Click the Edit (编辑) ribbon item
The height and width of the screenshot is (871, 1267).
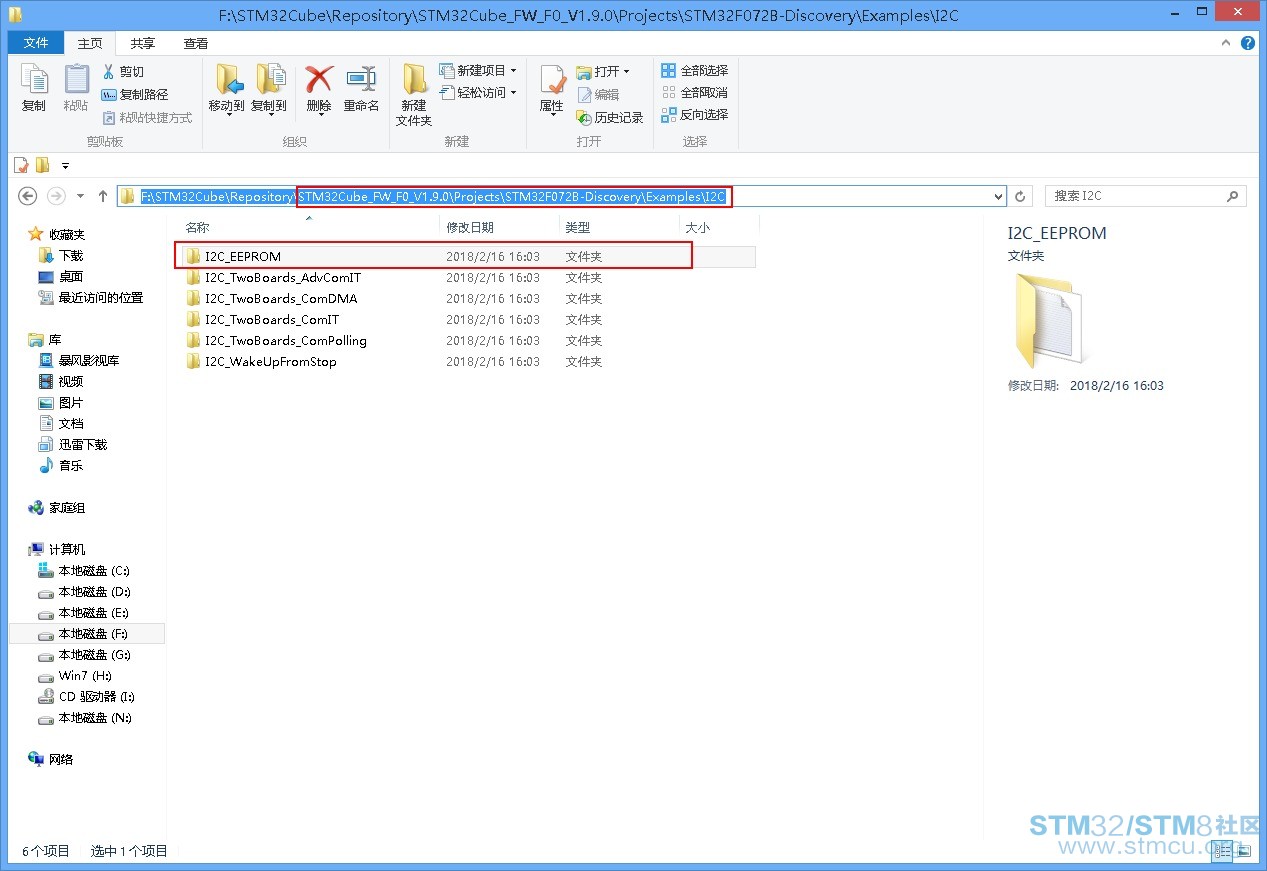[598, 94]
